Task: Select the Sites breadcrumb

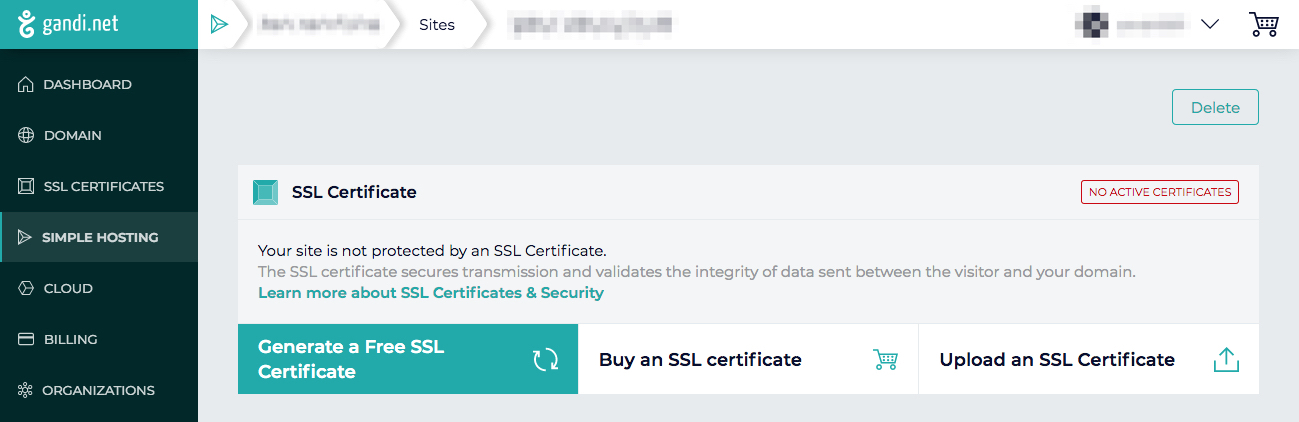Action: [436, 25]
